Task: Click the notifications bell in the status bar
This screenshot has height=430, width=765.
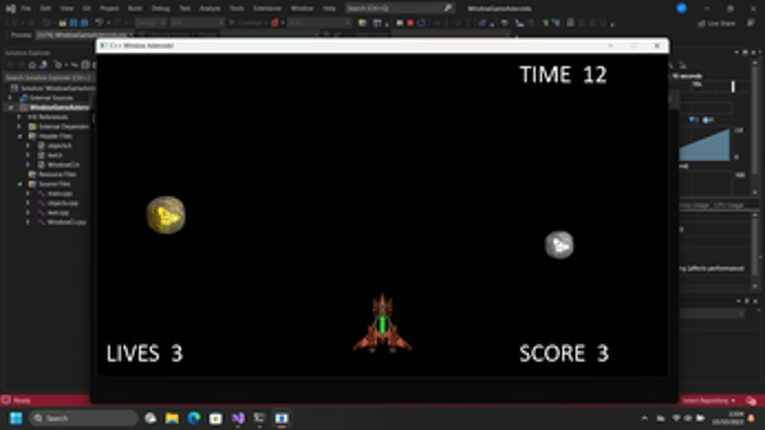Action: point(751,401)
